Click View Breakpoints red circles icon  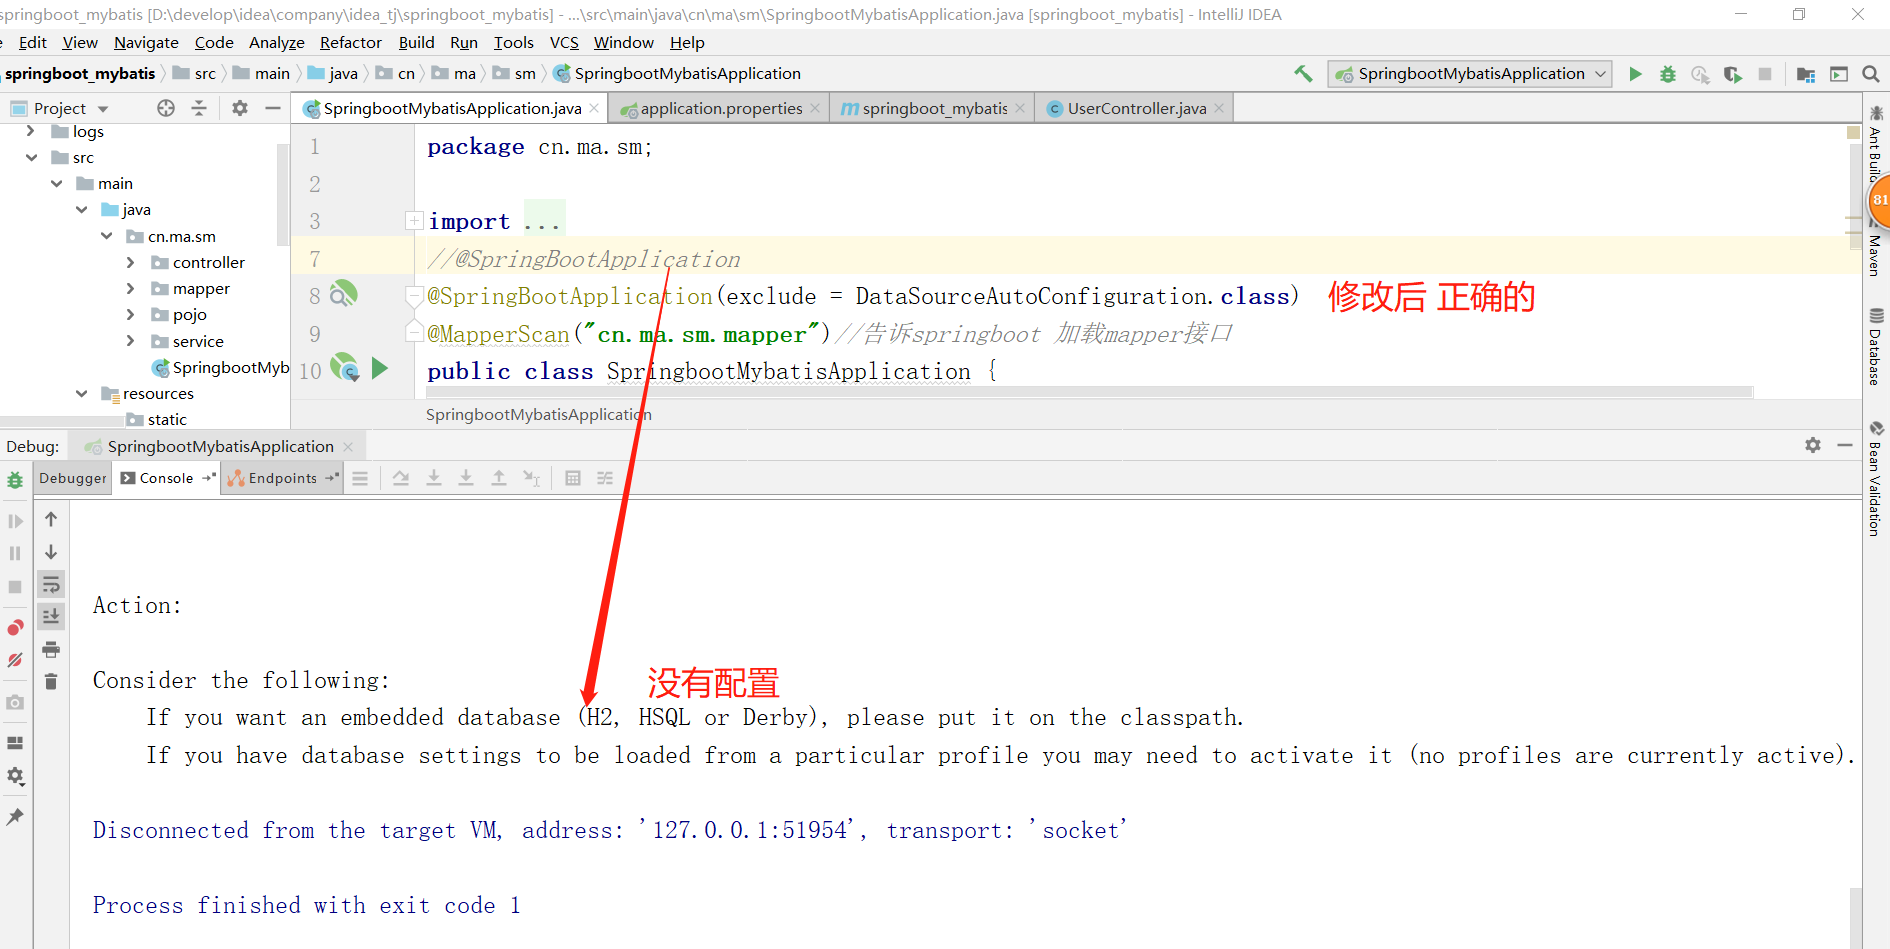point(15,627)
